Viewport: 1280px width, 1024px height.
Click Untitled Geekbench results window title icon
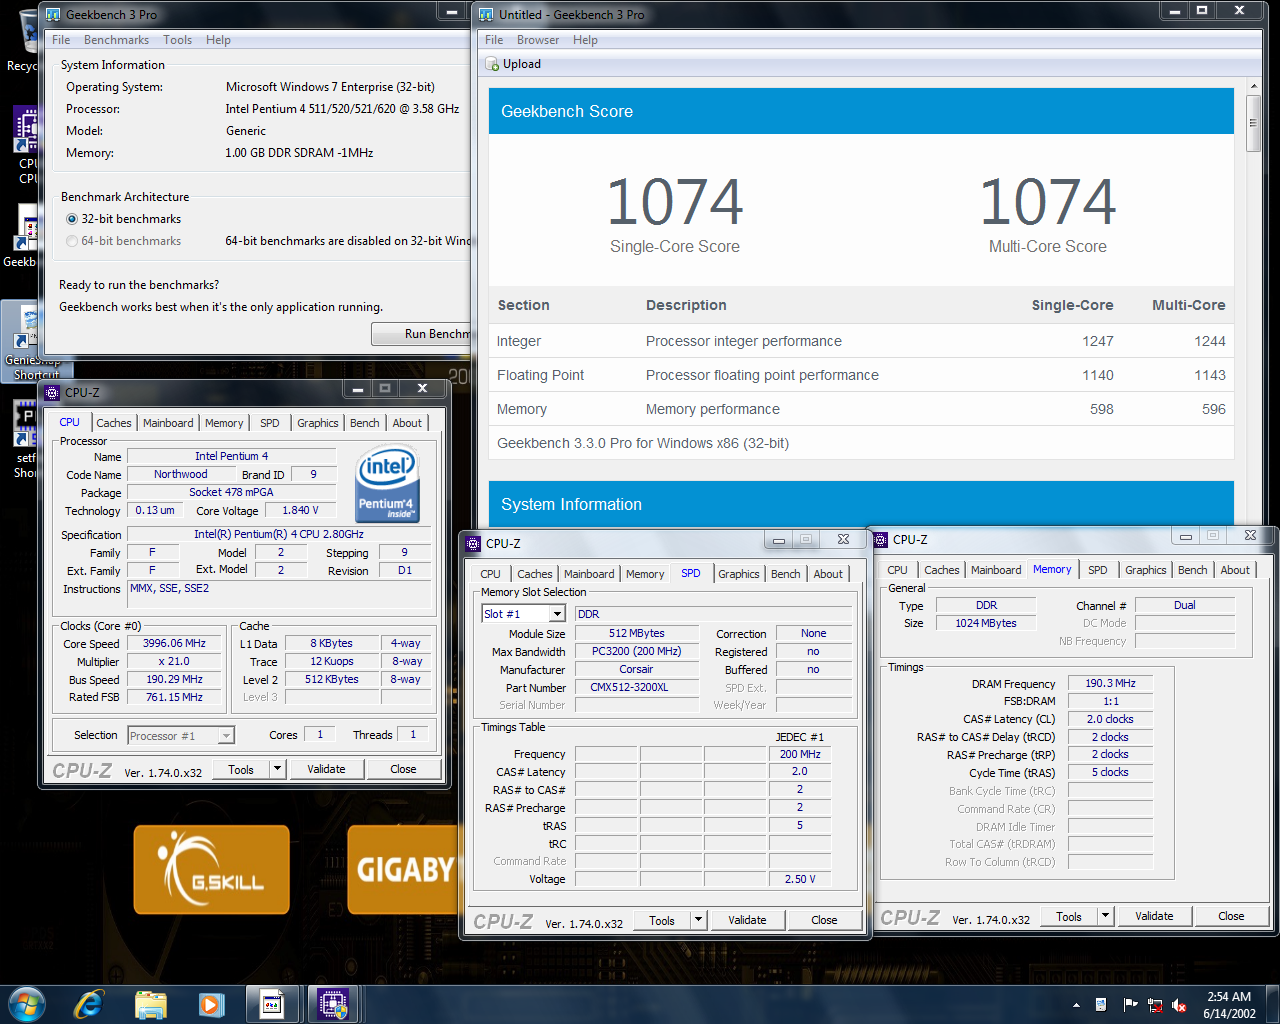point(486,14)
